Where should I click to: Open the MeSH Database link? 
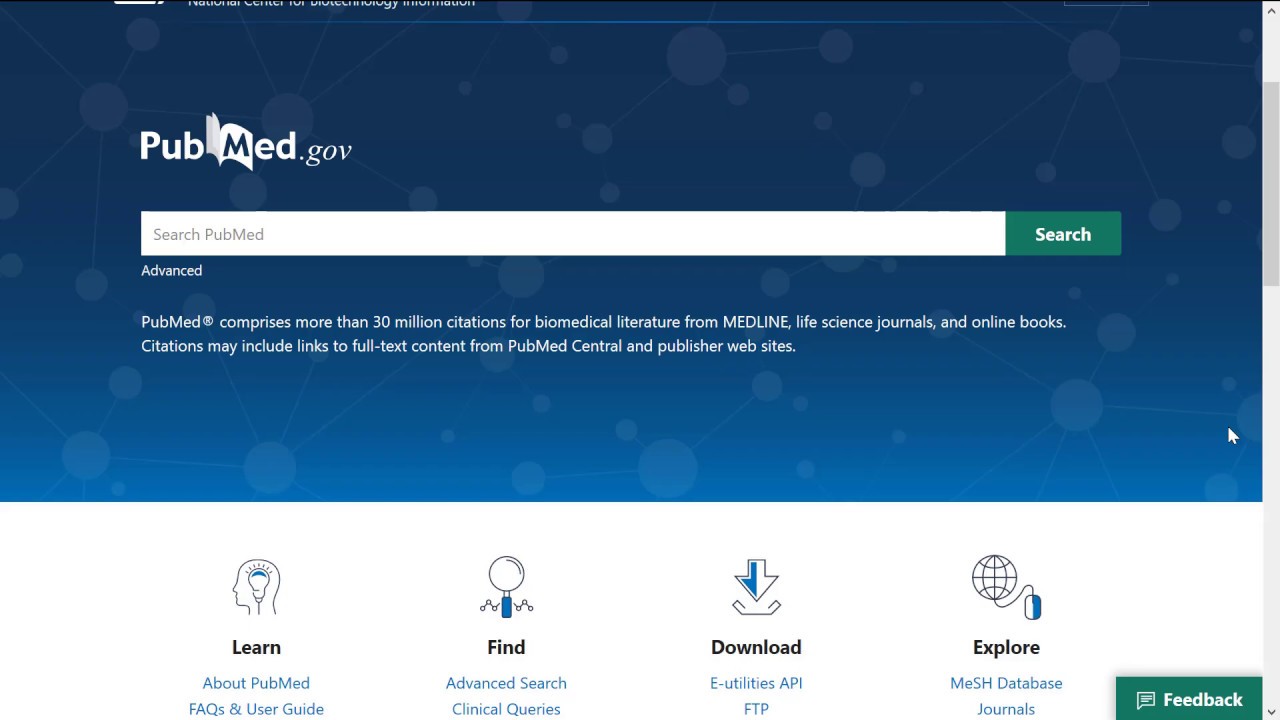1006,683
